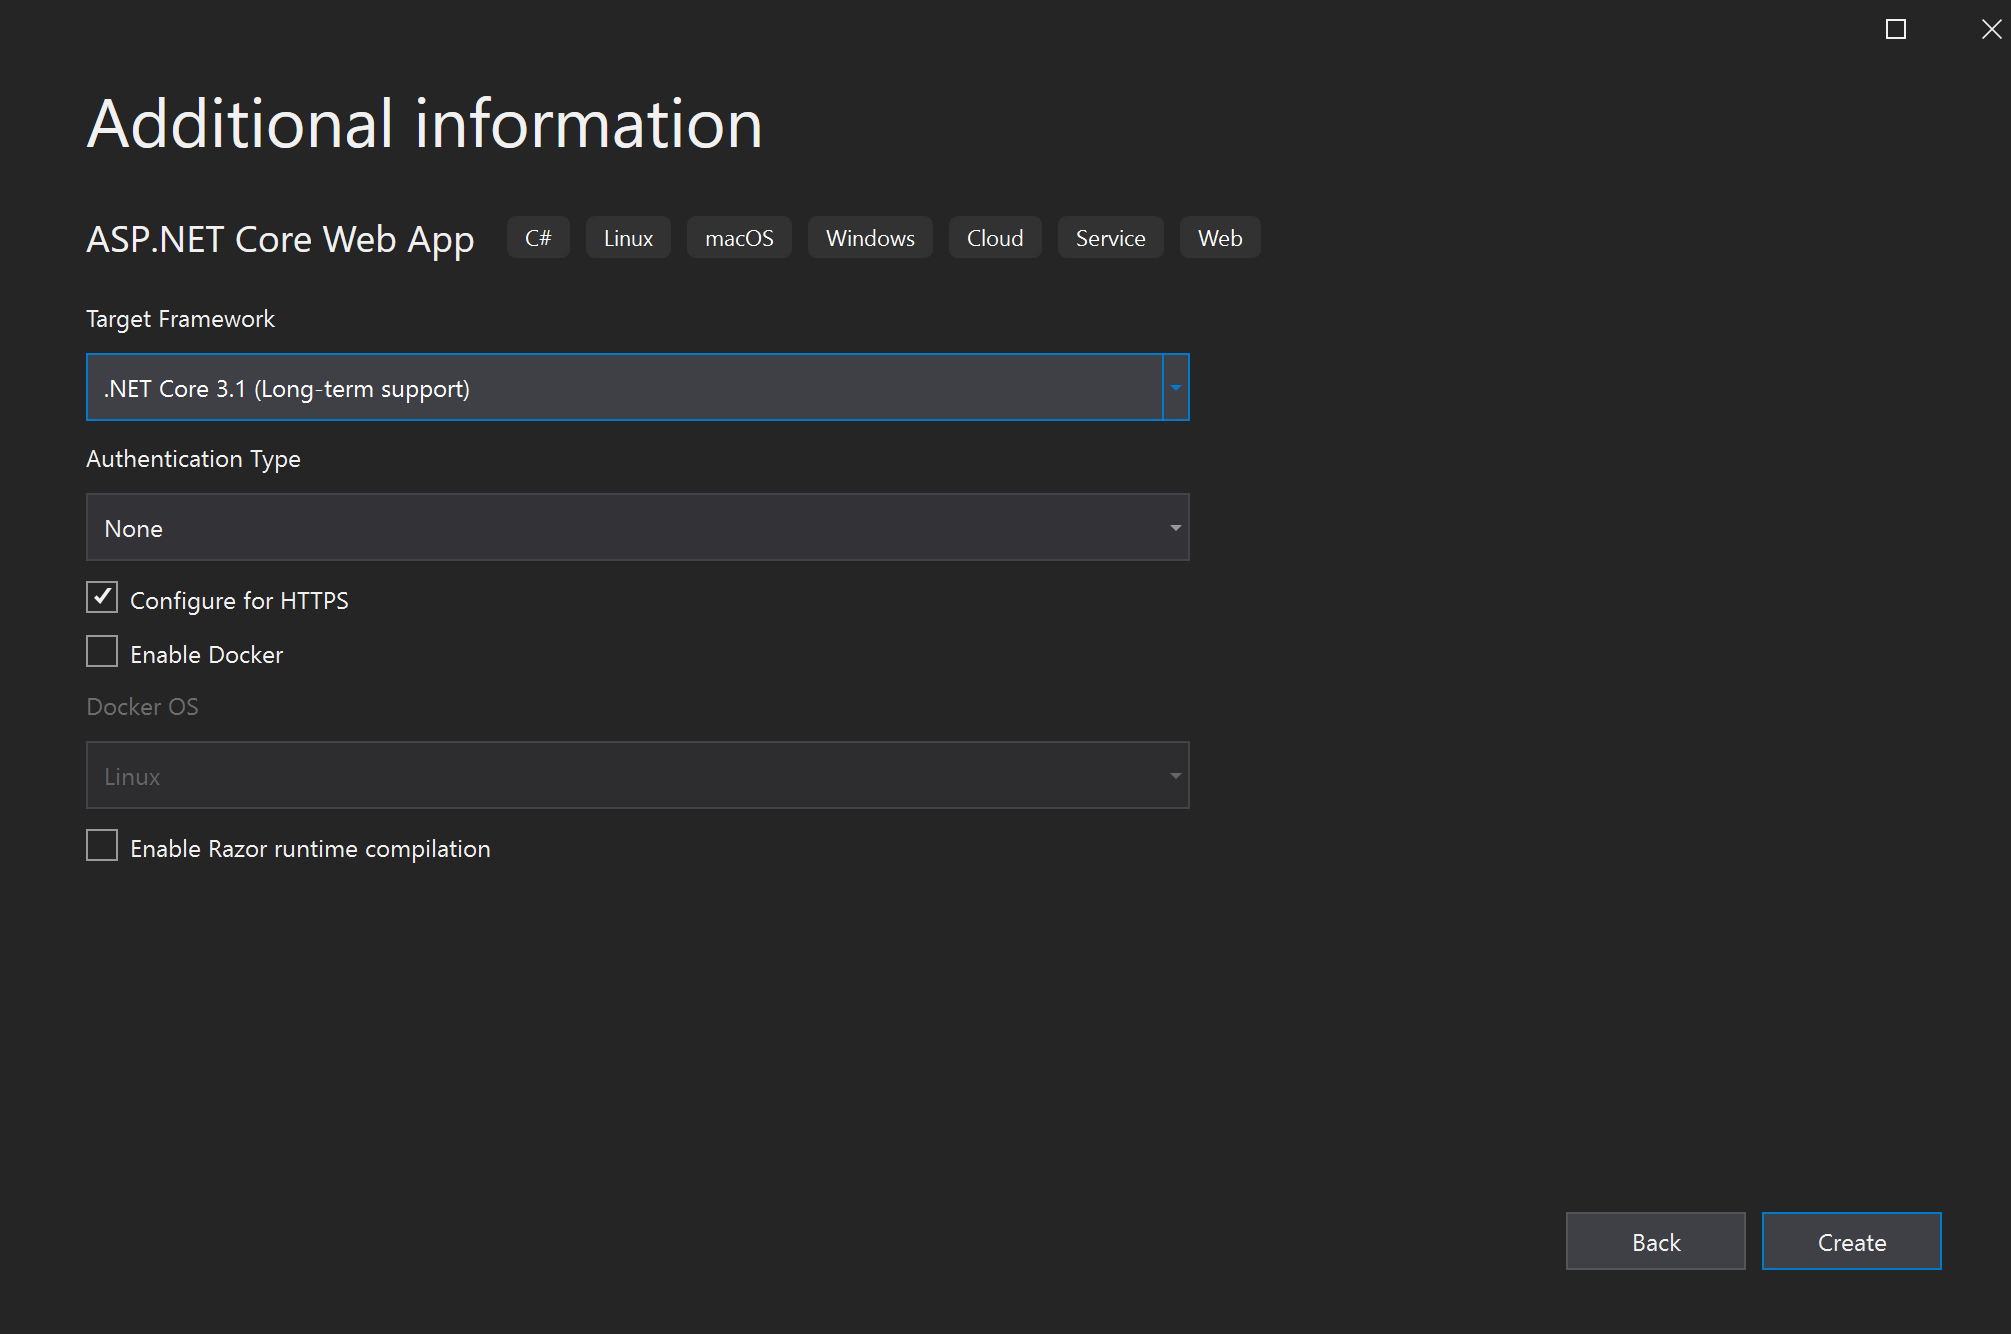This screenshot has width=2011, height=1334.
Task: Click the None authentication value
Action: [x=134, y=529]
